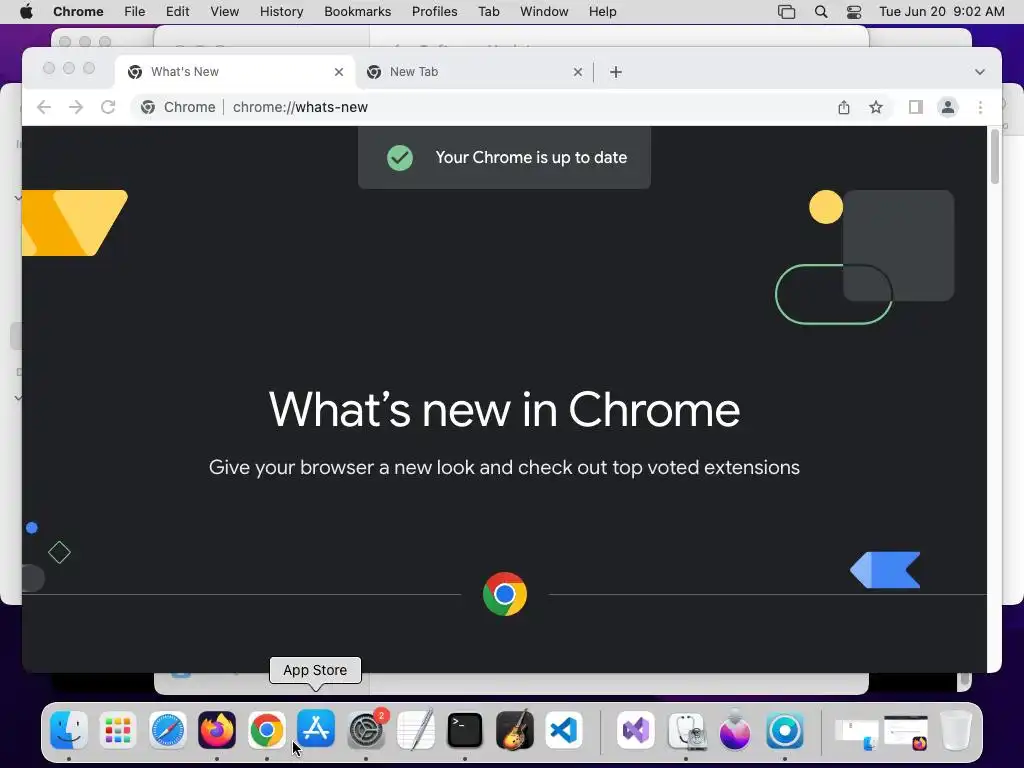Open the Trash in the Dock
The width and height of the screenshot is (1024, 768).
tap(956, 729)
